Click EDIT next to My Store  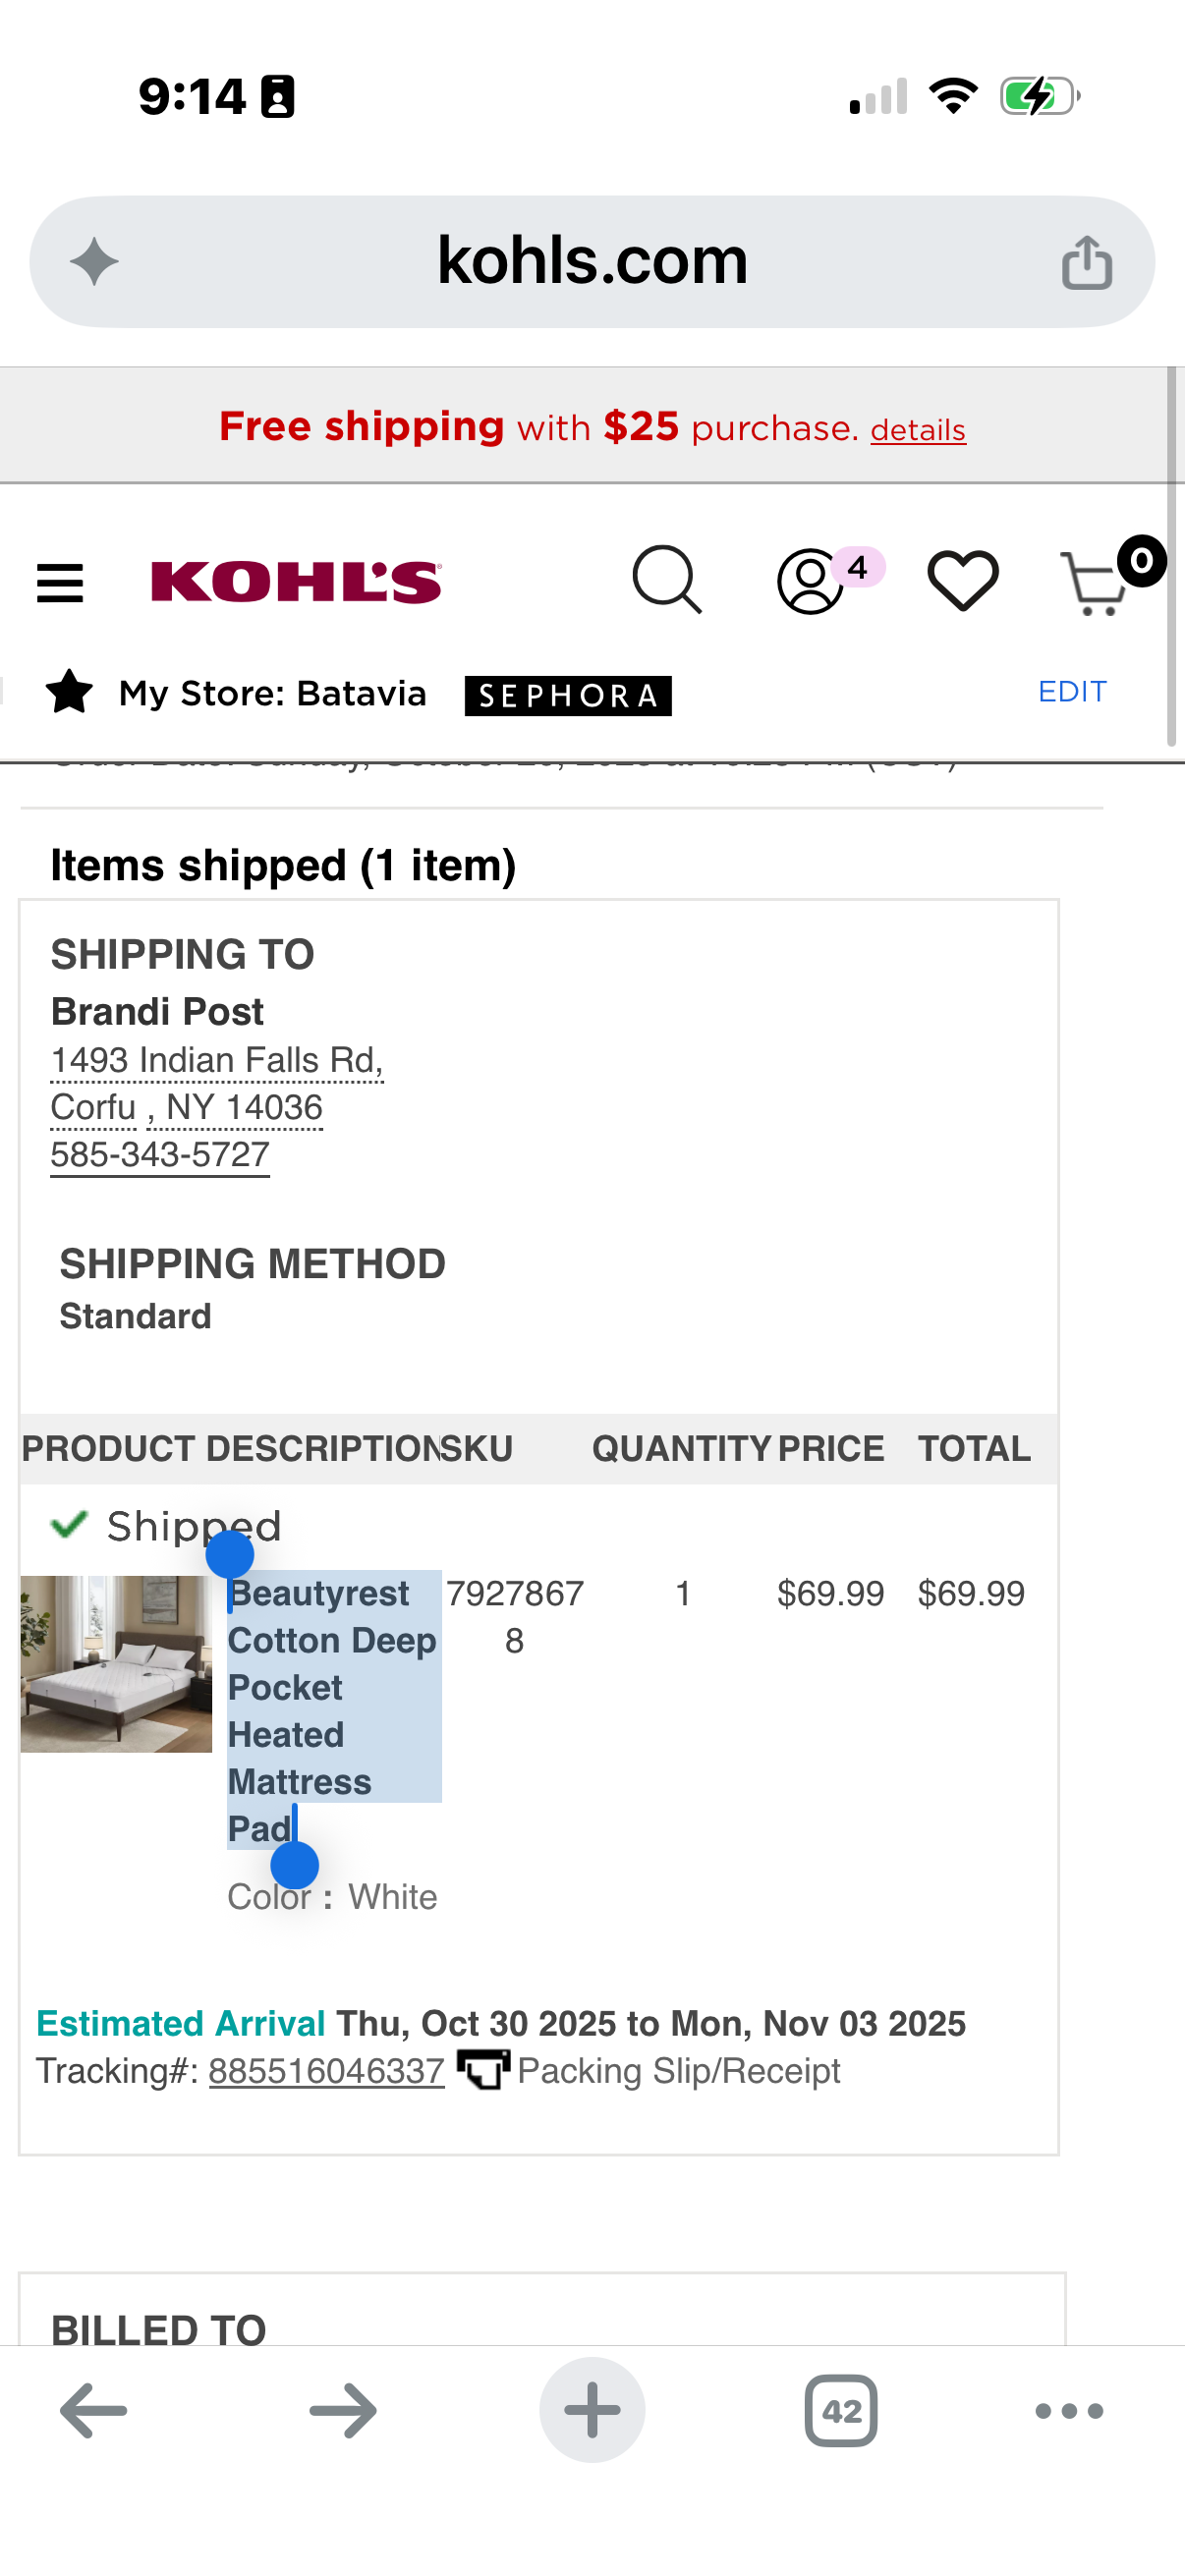coord(1072,691)
